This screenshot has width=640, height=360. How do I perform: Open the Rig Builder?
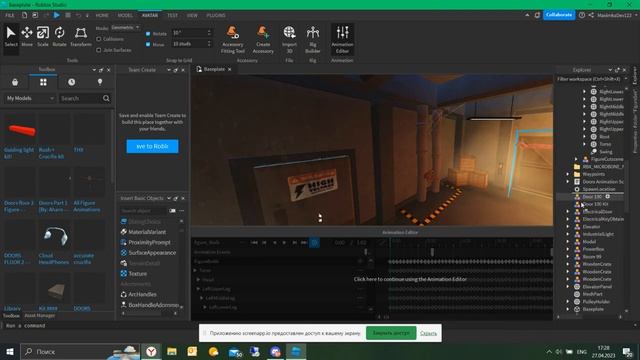[313, 39]
